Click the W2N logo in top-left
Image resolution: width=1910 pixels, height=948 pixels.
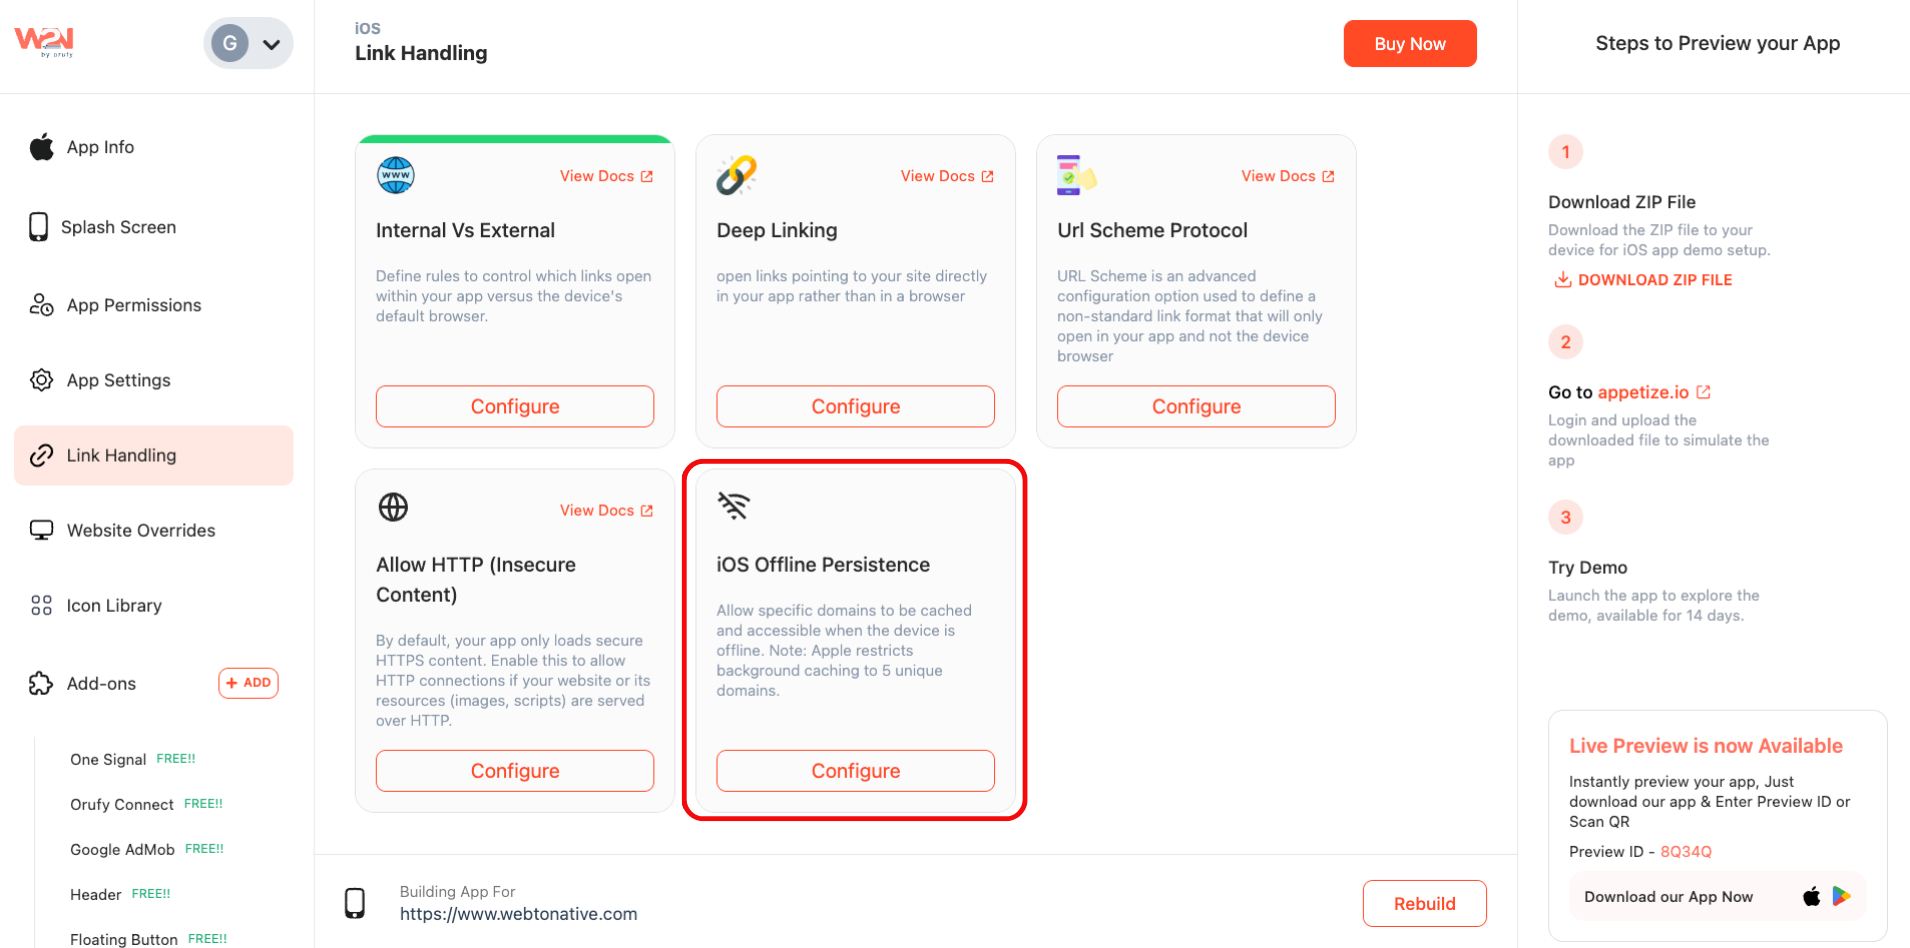coord(45,41)
